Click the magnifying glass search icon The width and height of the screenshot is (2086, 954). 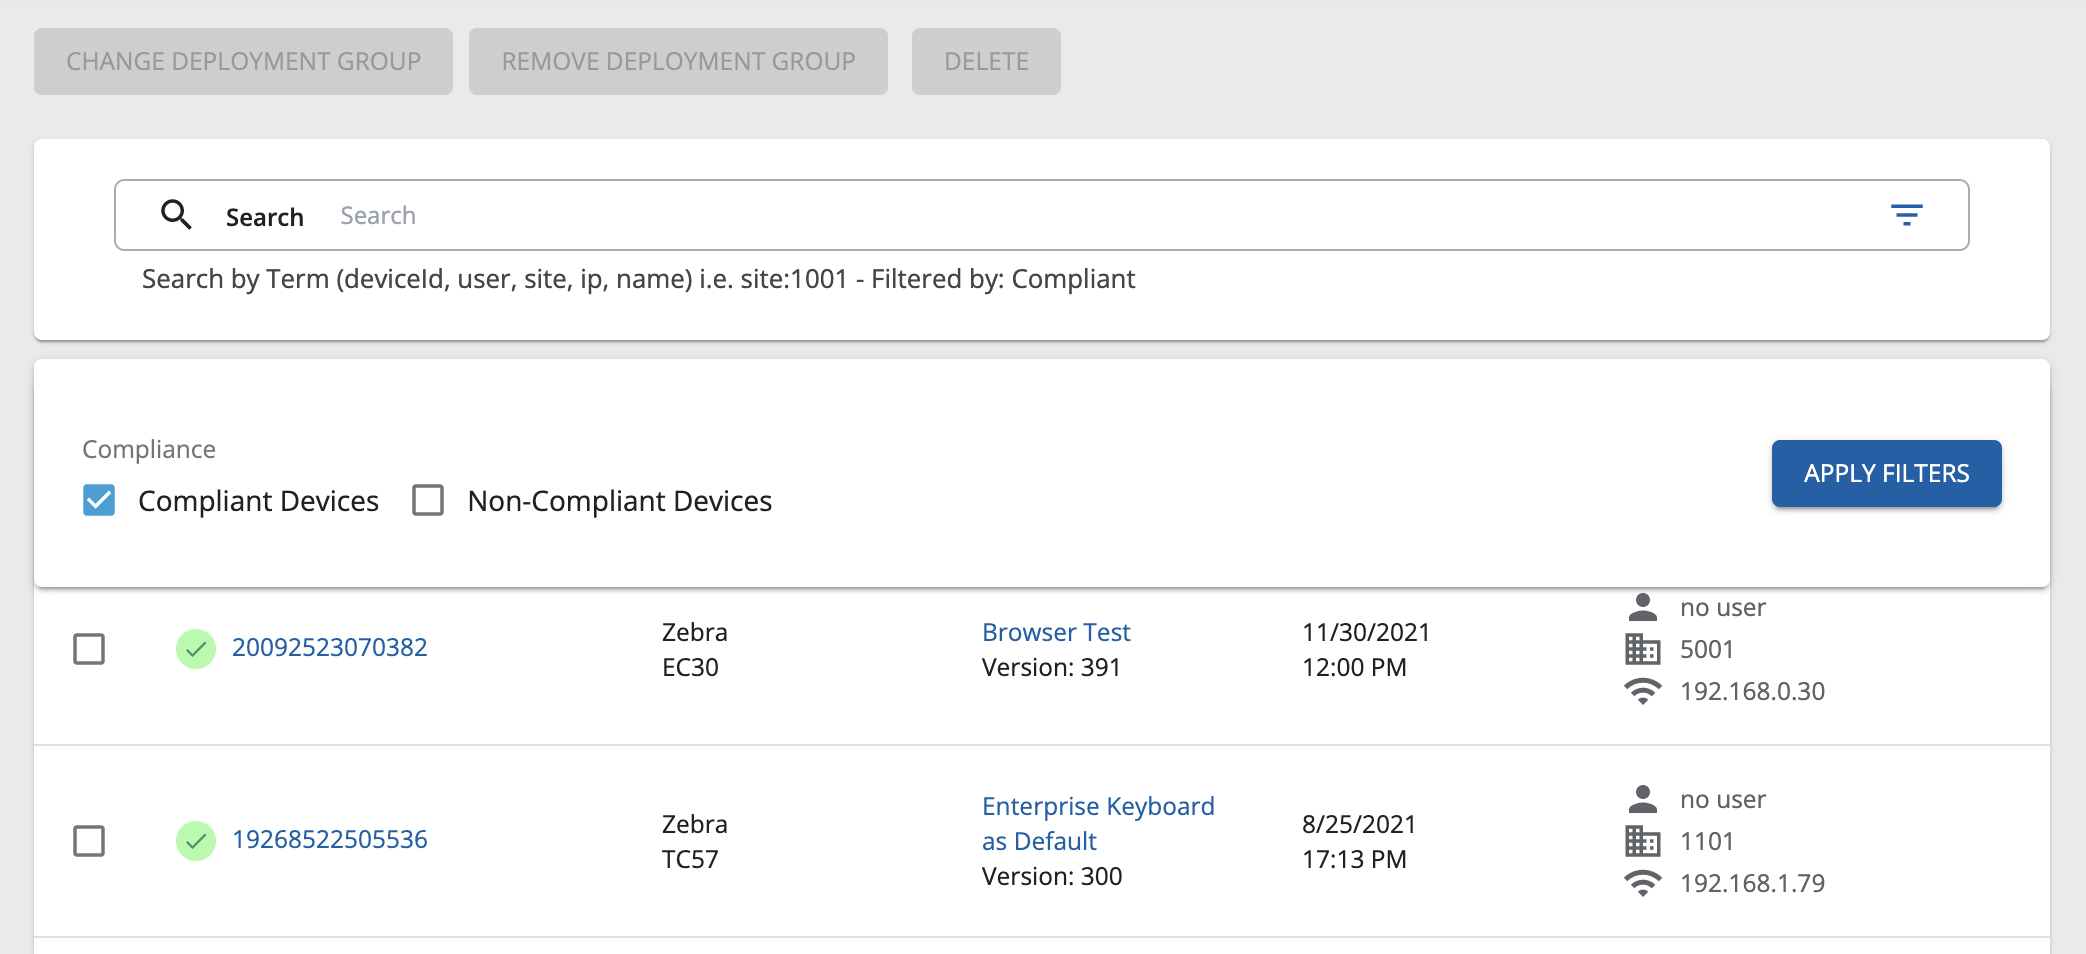coord(177,215)
